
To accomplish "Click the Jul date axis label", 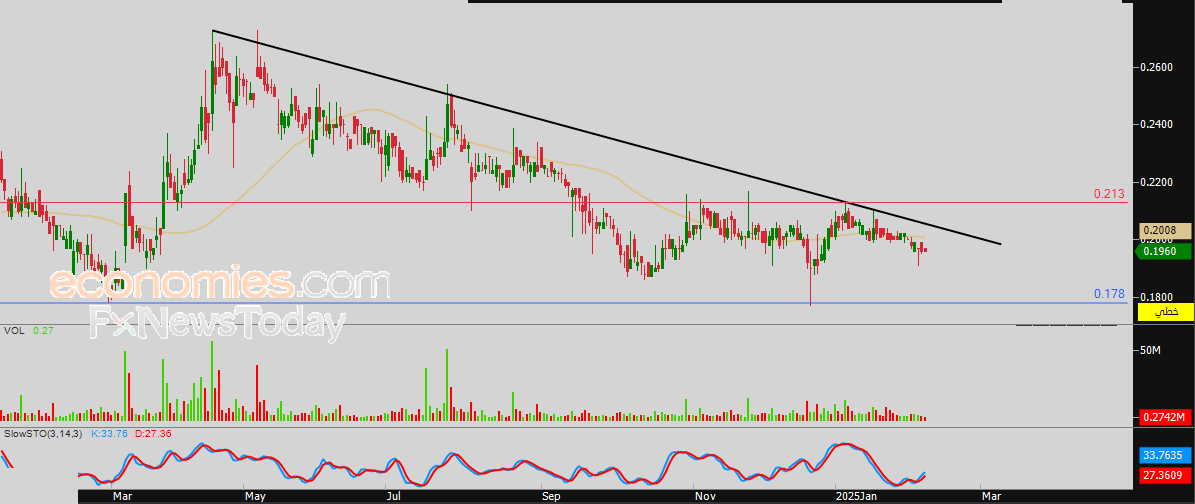I will click(x=393, y=496).
